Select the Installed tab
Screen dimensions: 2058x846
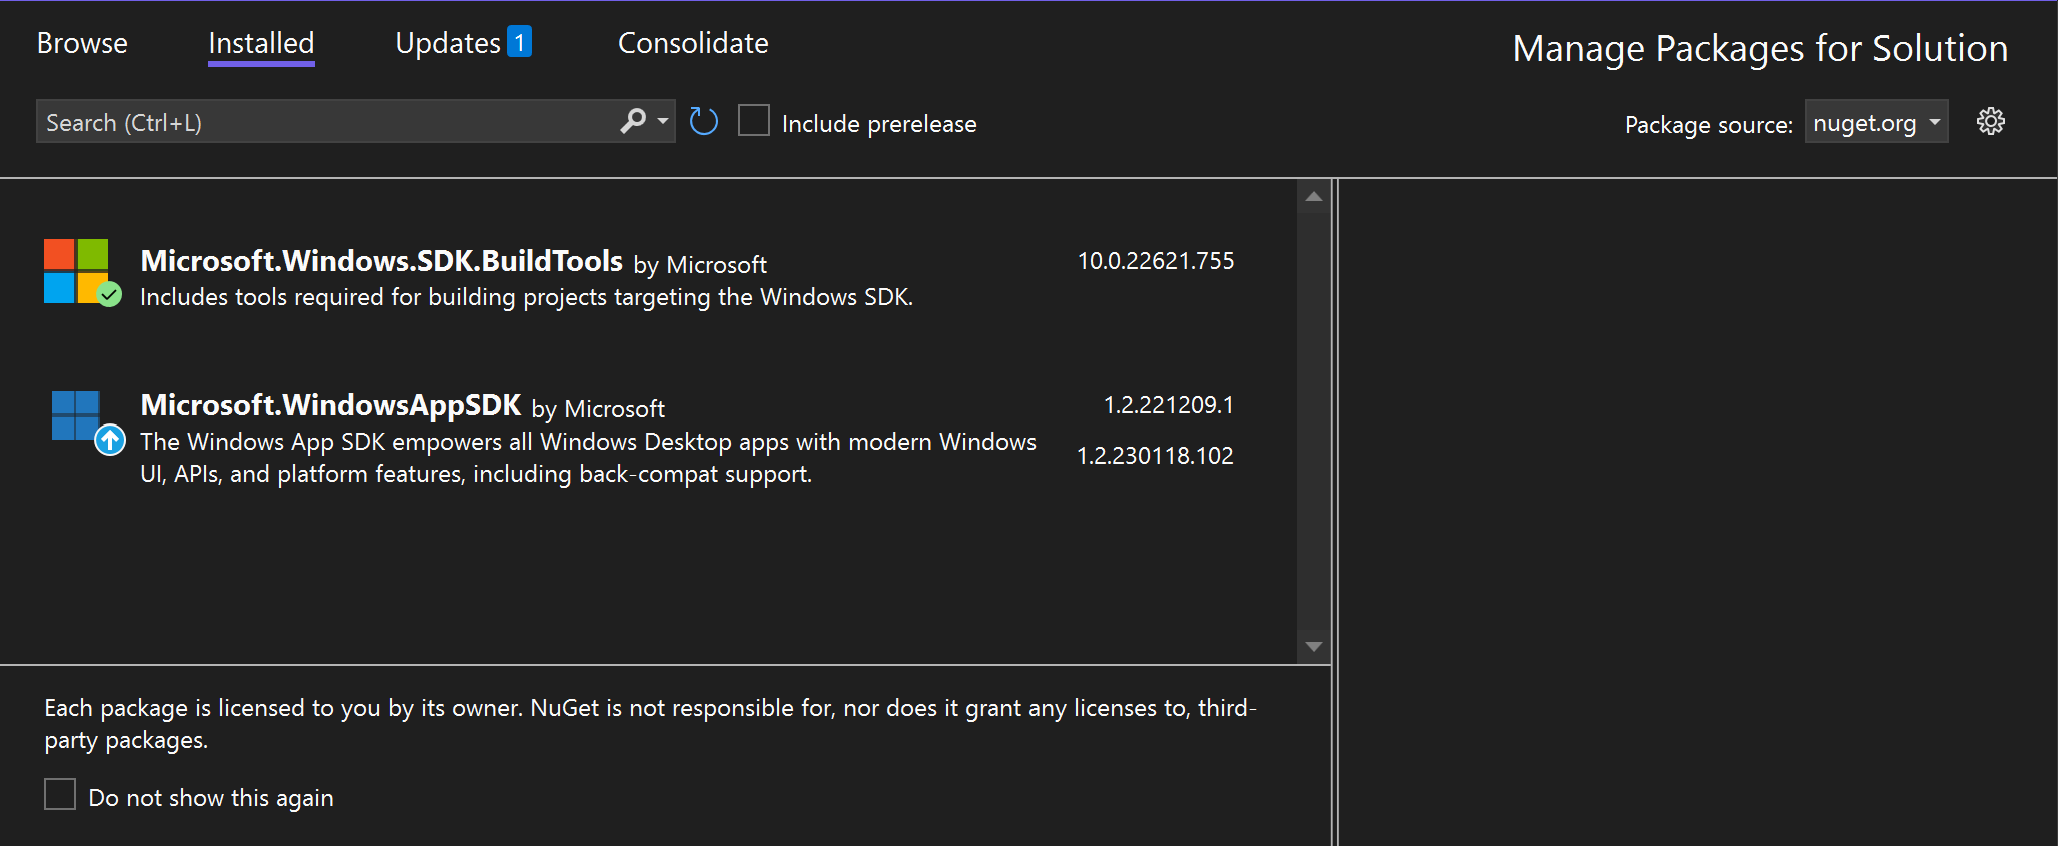point(261,43)
